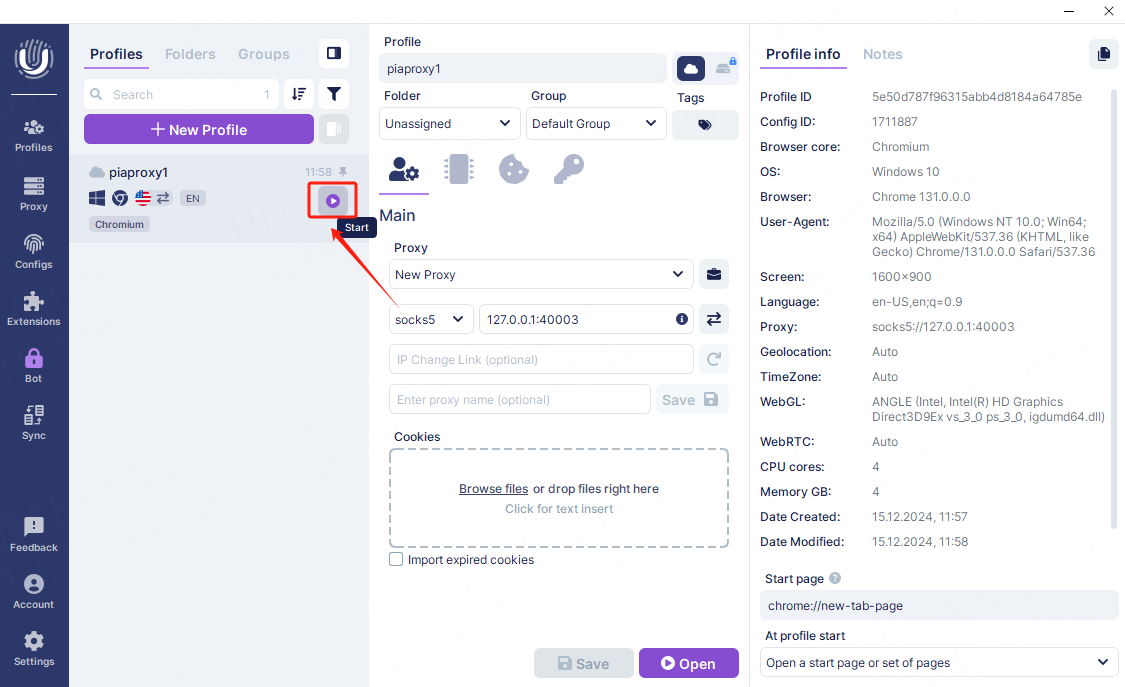
Task: Start the piaproxy1 profile with play button
Action: coord(333,201)
